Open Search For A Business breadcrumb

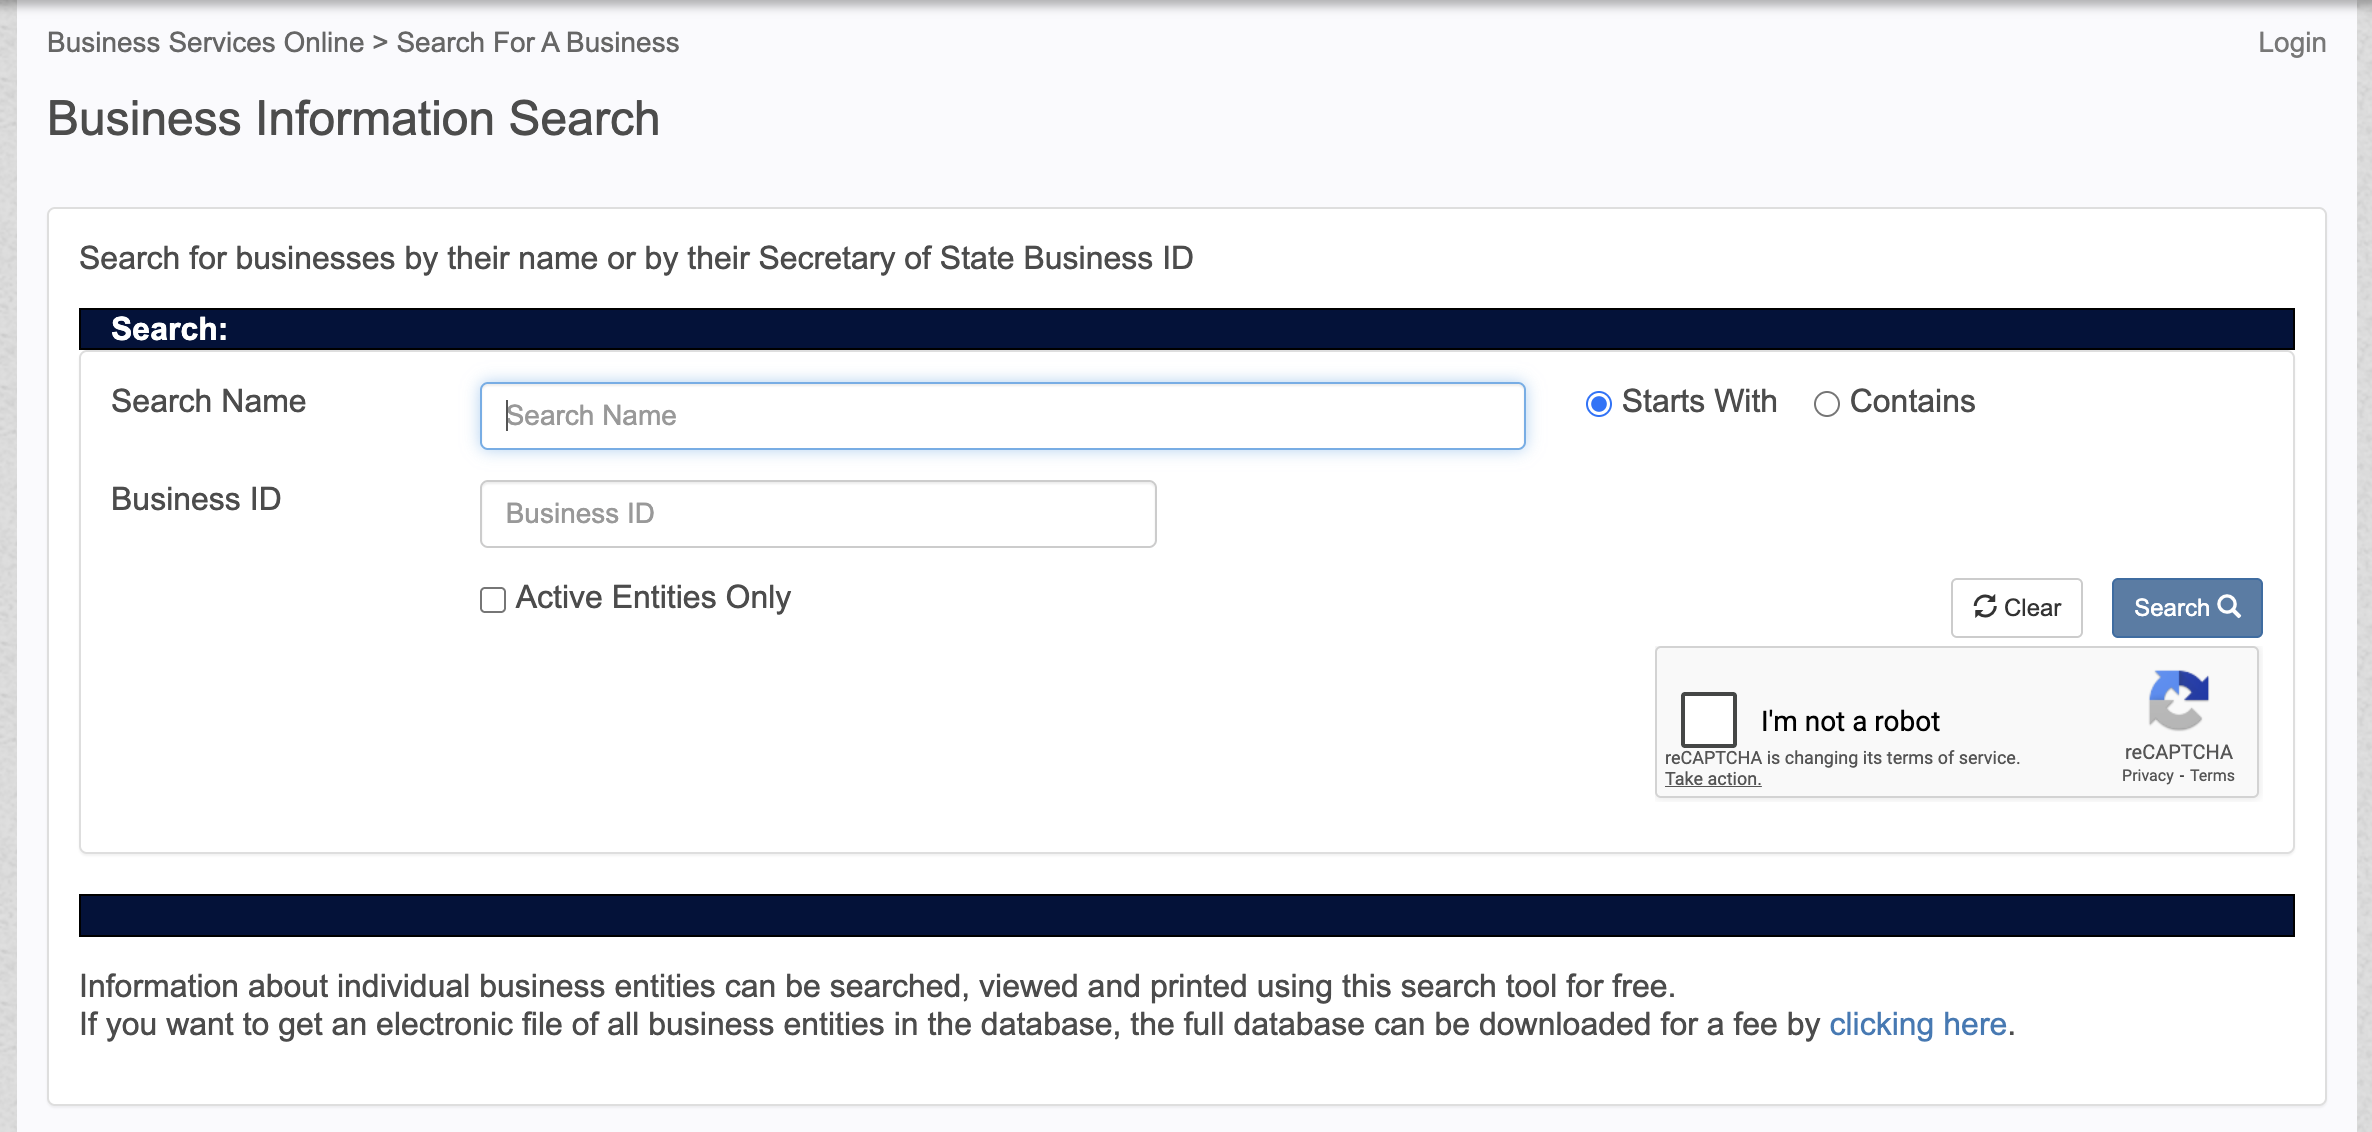pos(537,43)
